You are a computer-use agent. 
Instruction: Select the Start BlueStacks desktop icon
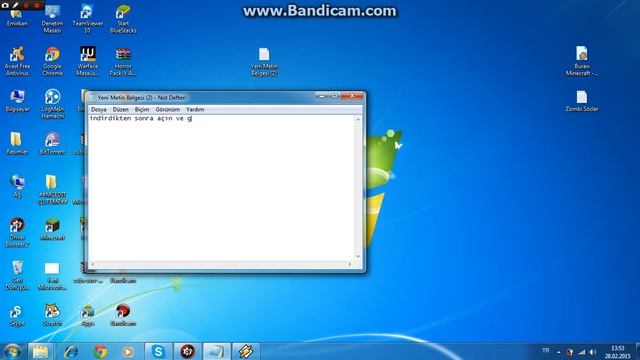tap(123, 18)
